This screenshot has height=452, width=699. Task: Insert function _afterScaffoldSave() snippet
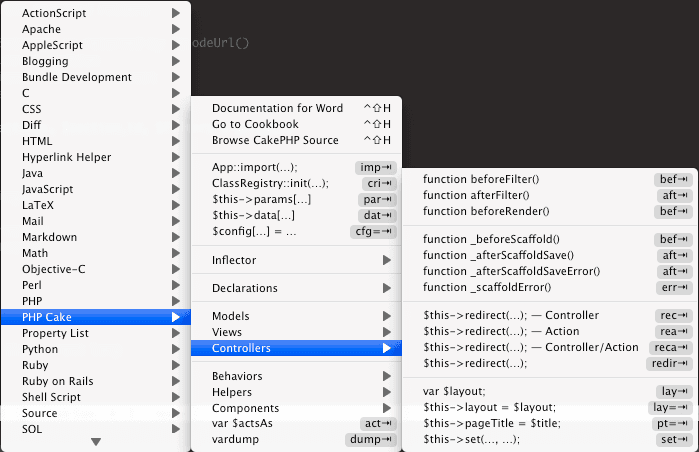point(550,256)
